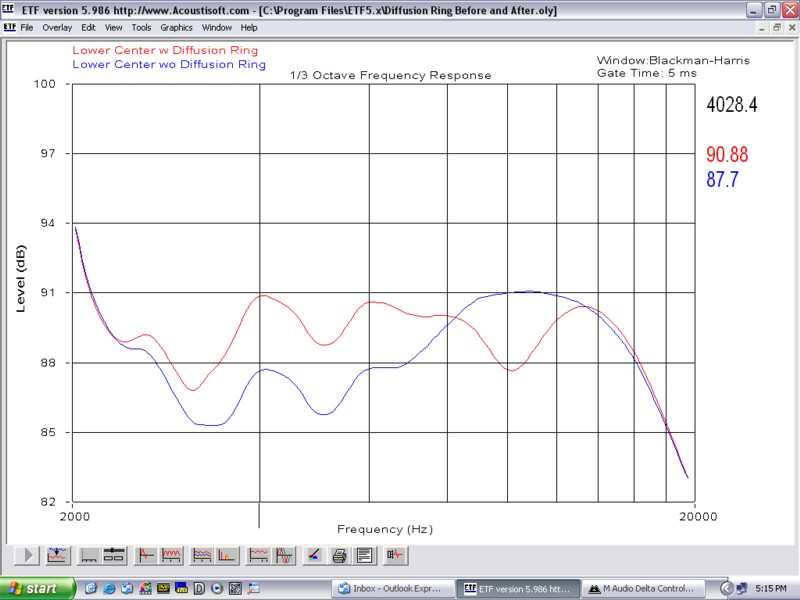Click the 'Lower Center wo Diffusion Ring' legend

click(x=169, y=64)
